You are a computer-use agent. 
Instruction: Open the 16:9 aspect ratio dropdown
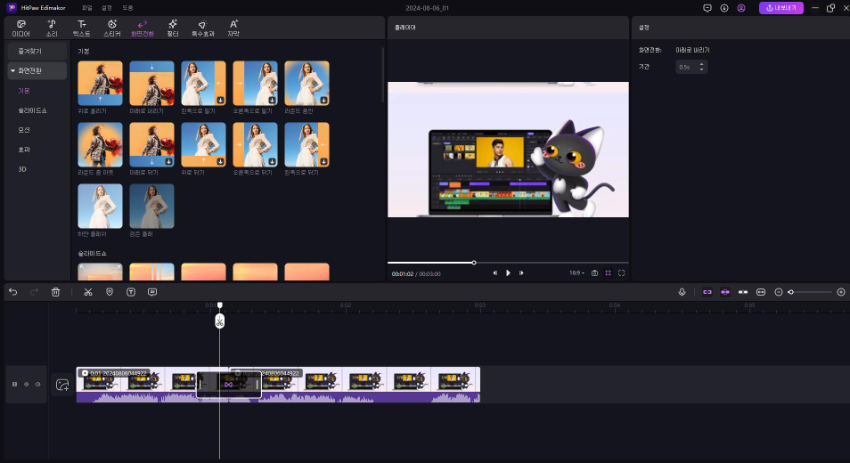click(x=574, y=272)
